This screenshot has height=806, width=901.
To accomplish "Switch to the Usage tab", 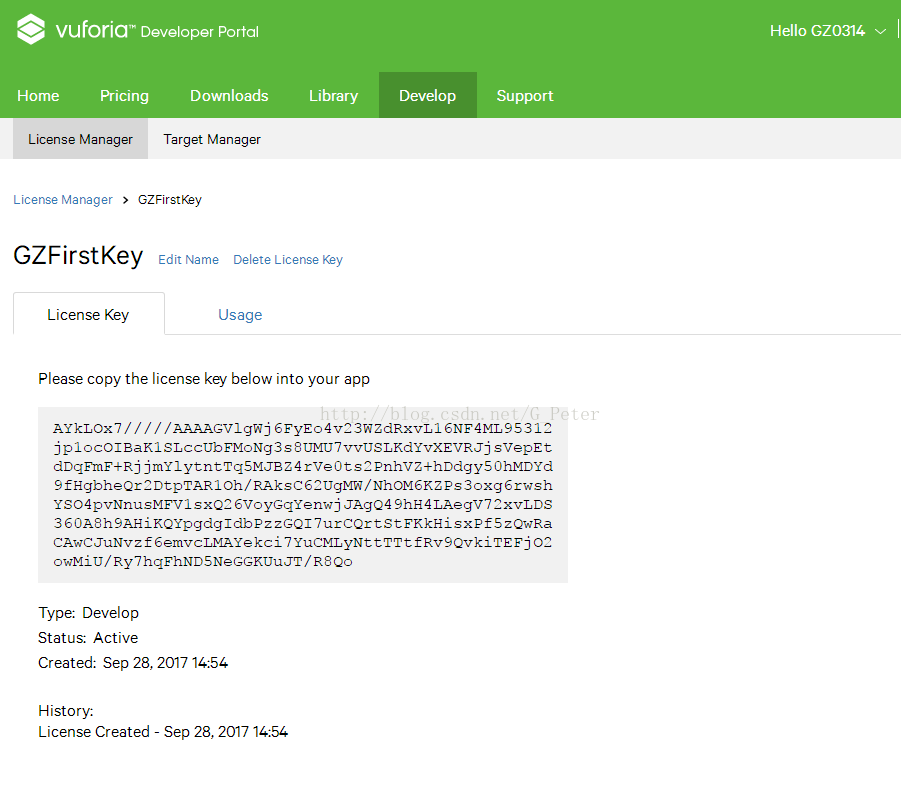I will 240,315.
